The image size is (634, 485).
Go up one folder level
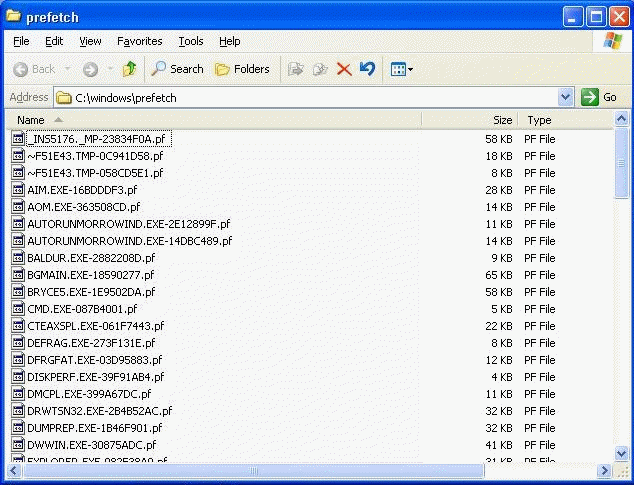click(129, 69)
